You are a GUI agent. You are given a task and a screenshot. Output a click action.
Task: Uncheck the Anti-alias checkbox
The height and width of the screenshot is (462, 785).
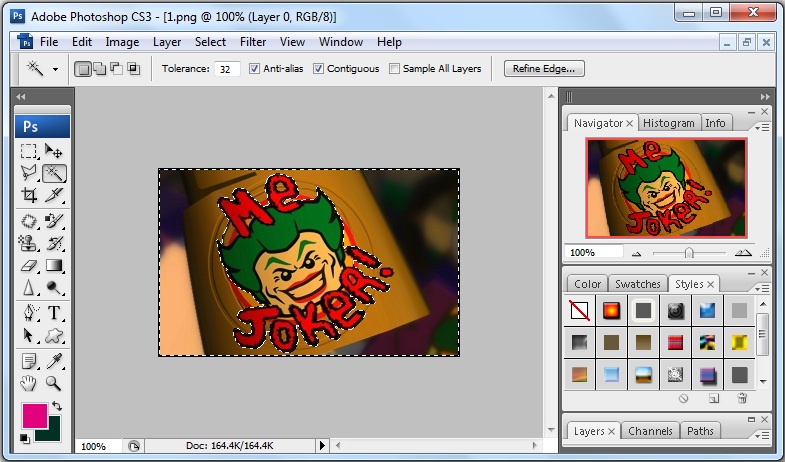tap(254, 69)
